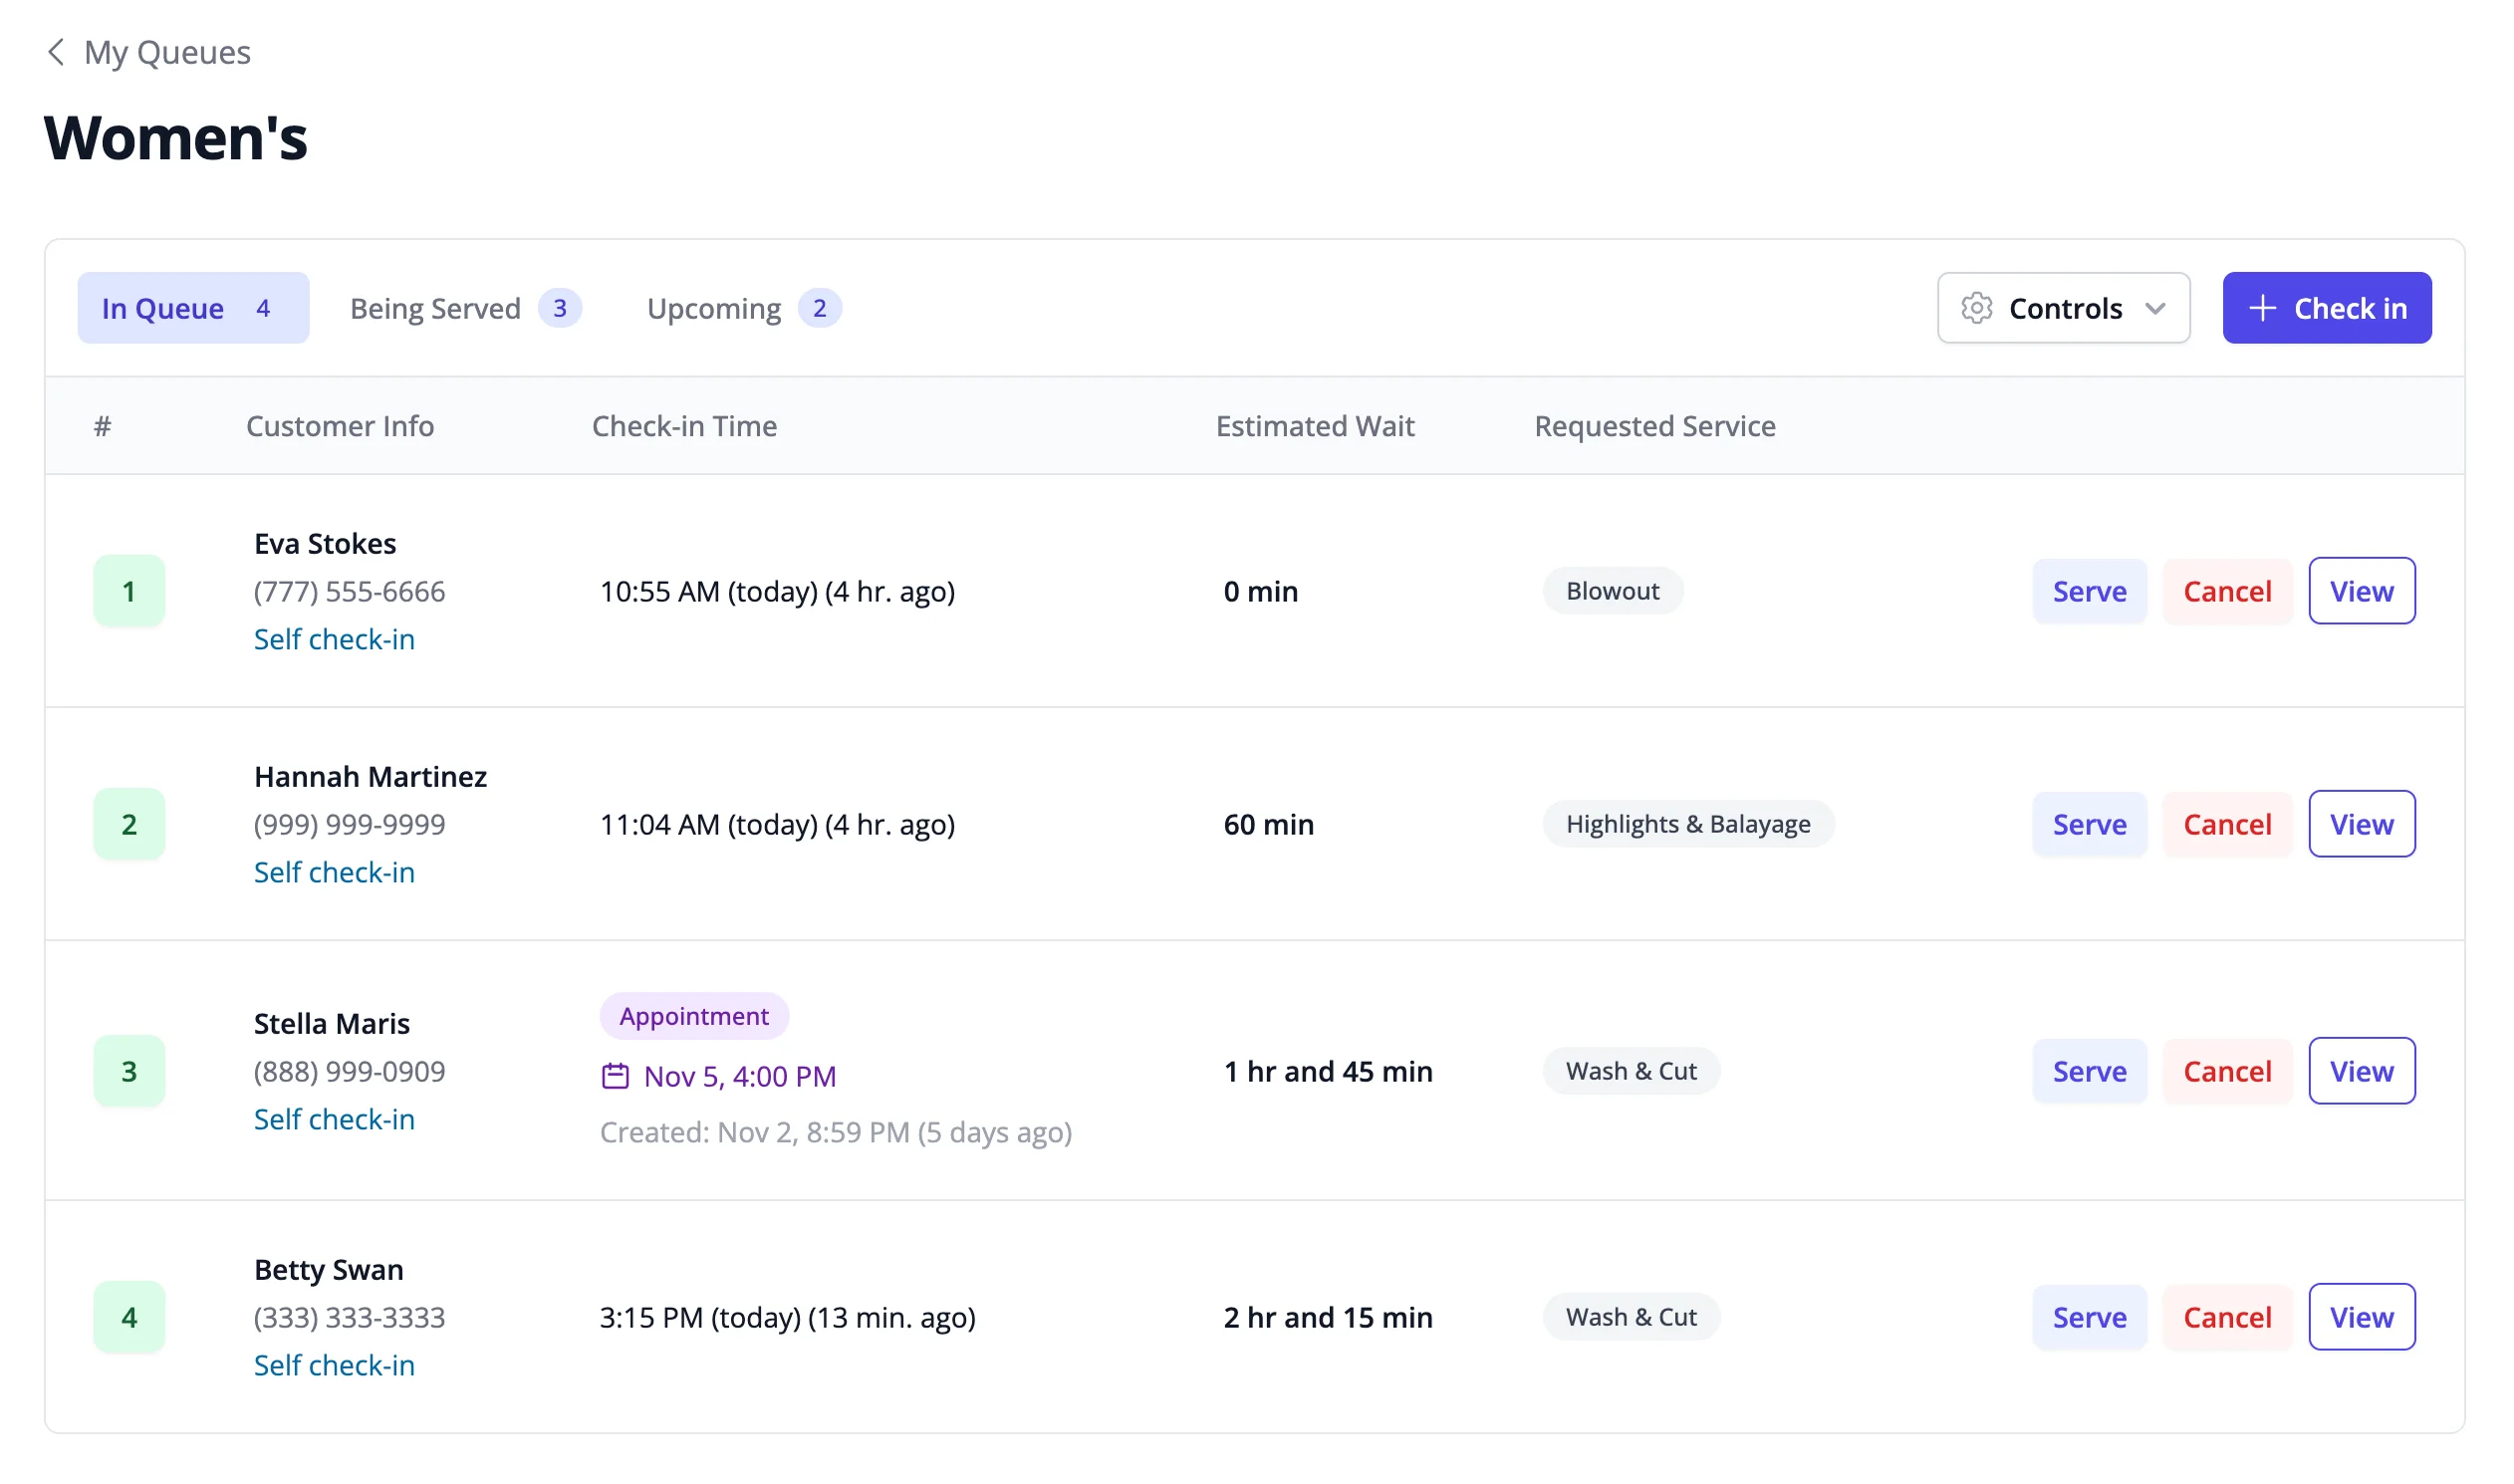Open the Controls settings gear icon
Image resolution: width=2514 pixels, height=1484 pixels.
(1976, 308)
